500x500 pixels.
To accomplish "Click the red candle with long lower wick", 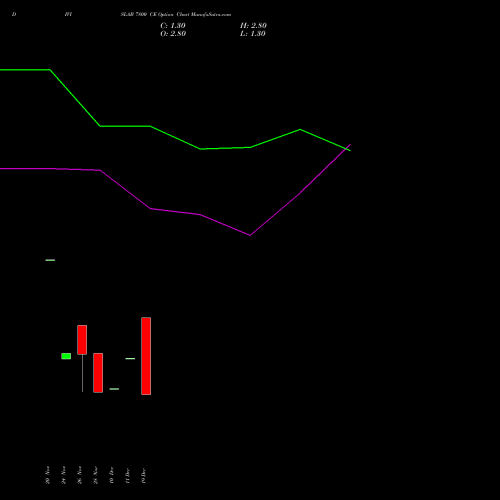I will (82, 340).
